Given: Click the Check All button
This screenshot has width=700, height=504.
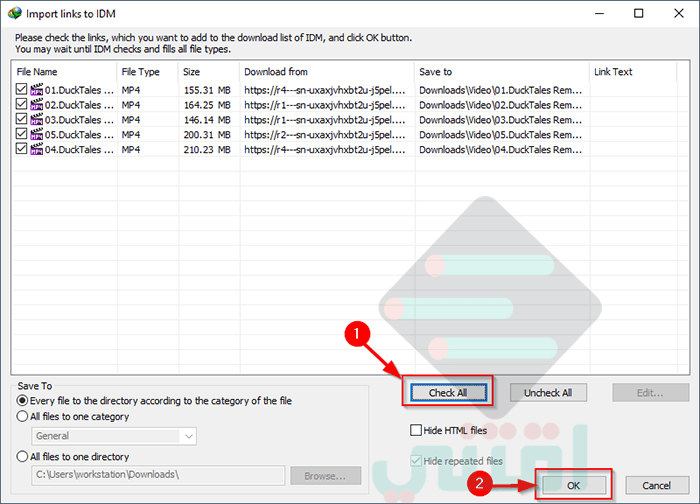Looking at the screenshot, I should [448, 392].
